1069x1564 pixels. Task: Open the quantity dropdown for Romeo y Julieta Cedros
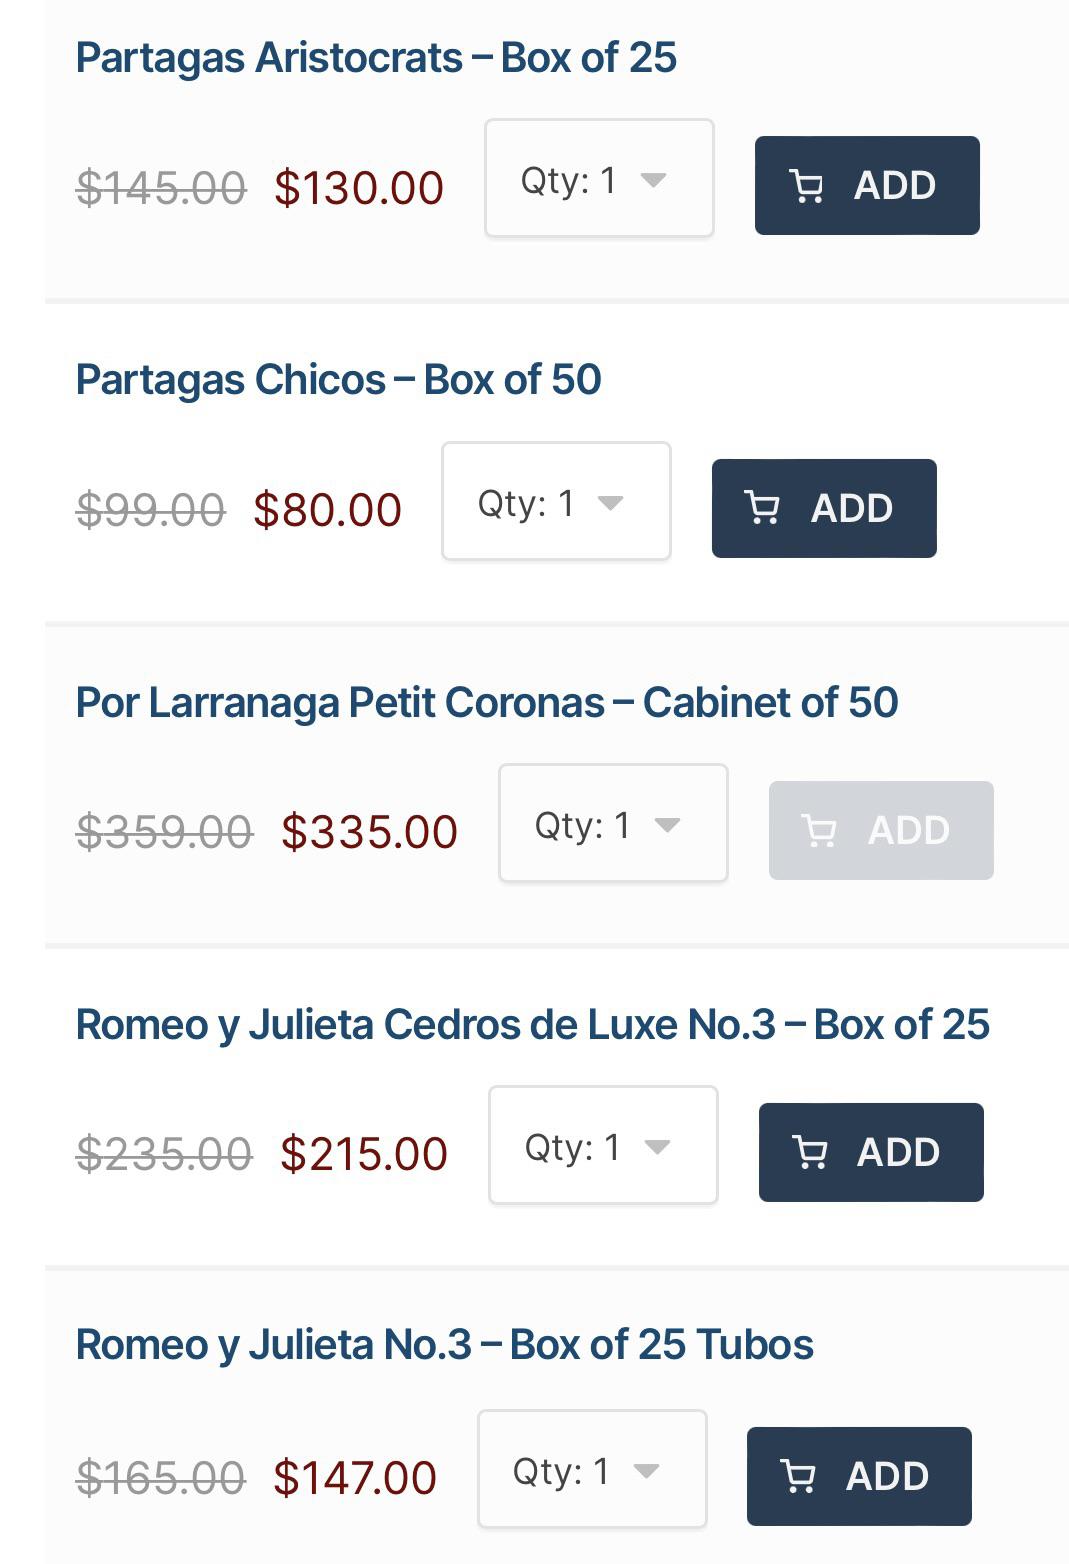(602, 1144)
